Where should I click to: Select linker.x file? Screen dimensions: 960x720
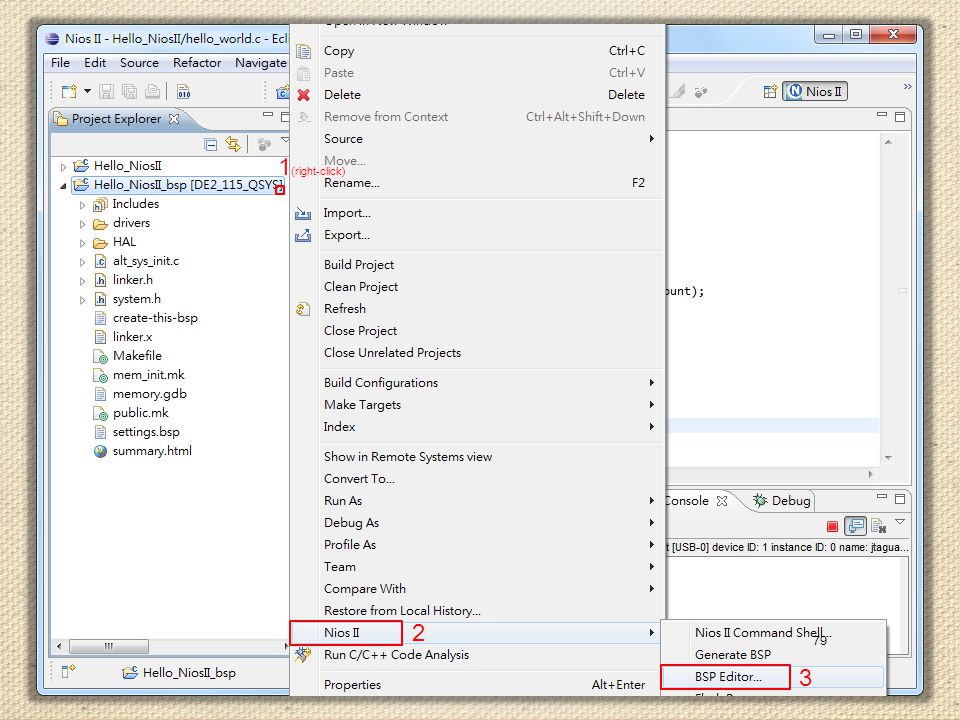132,337
